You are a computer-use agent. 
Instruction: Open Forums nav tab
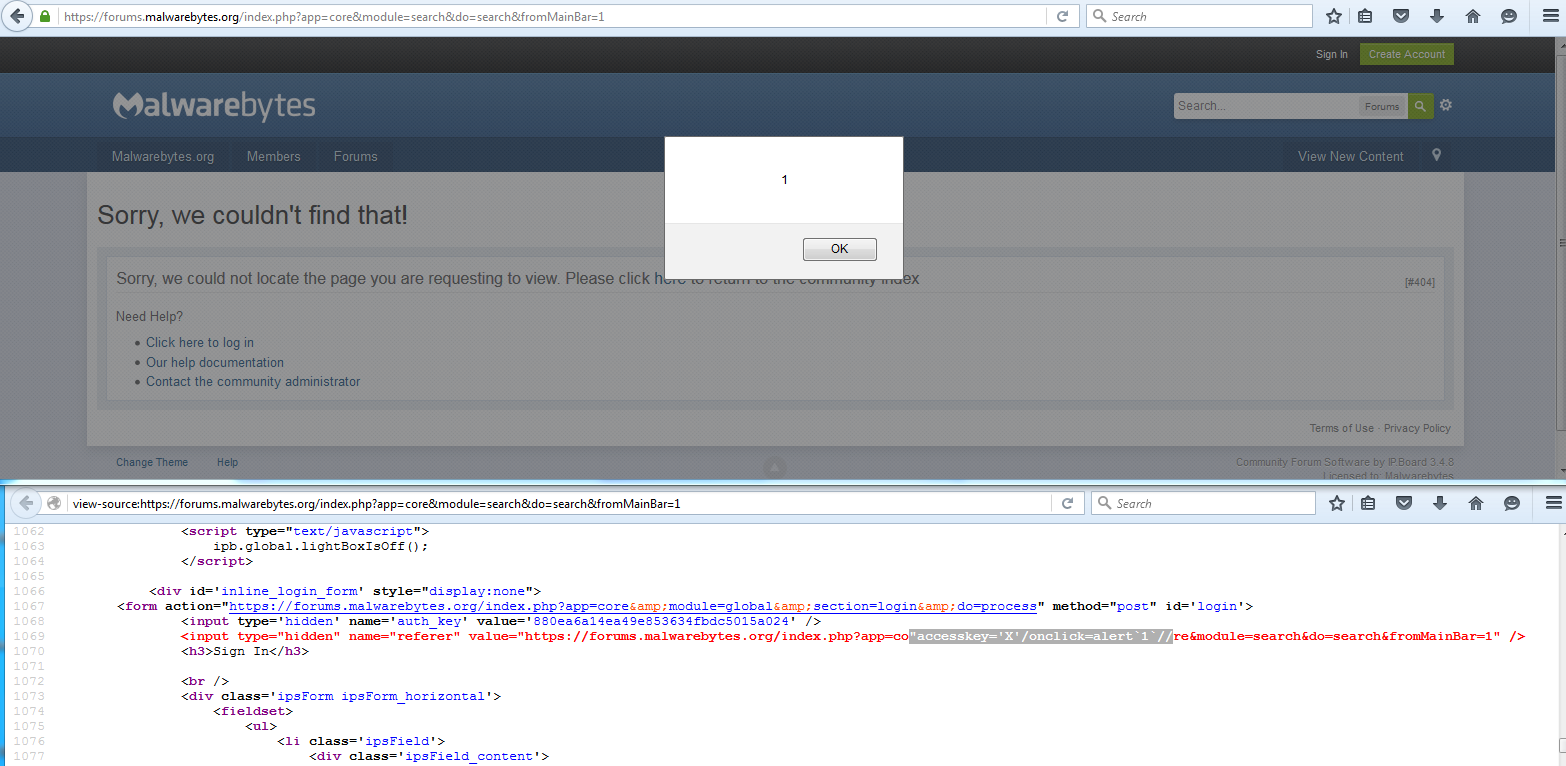coord(355,156)
